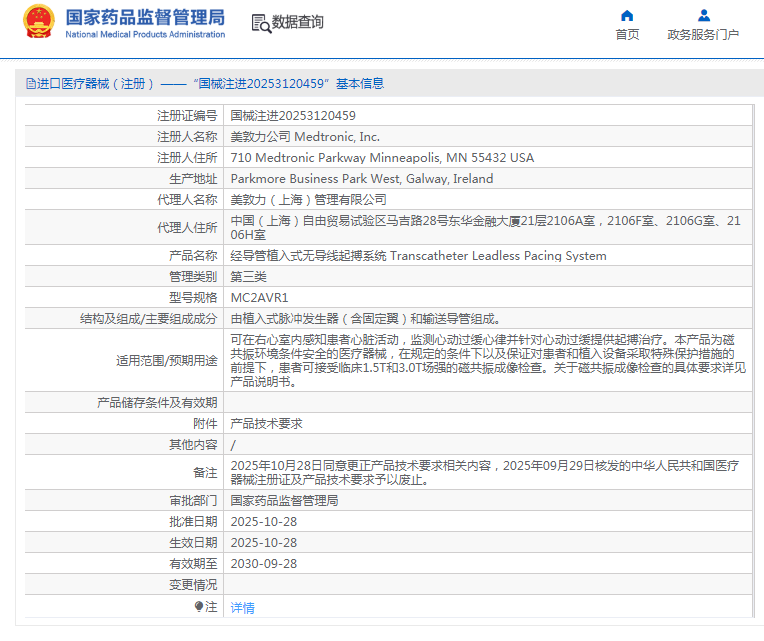Click the 批准日期 row date value
764x641 pixels.
click(x=264, y=522)
